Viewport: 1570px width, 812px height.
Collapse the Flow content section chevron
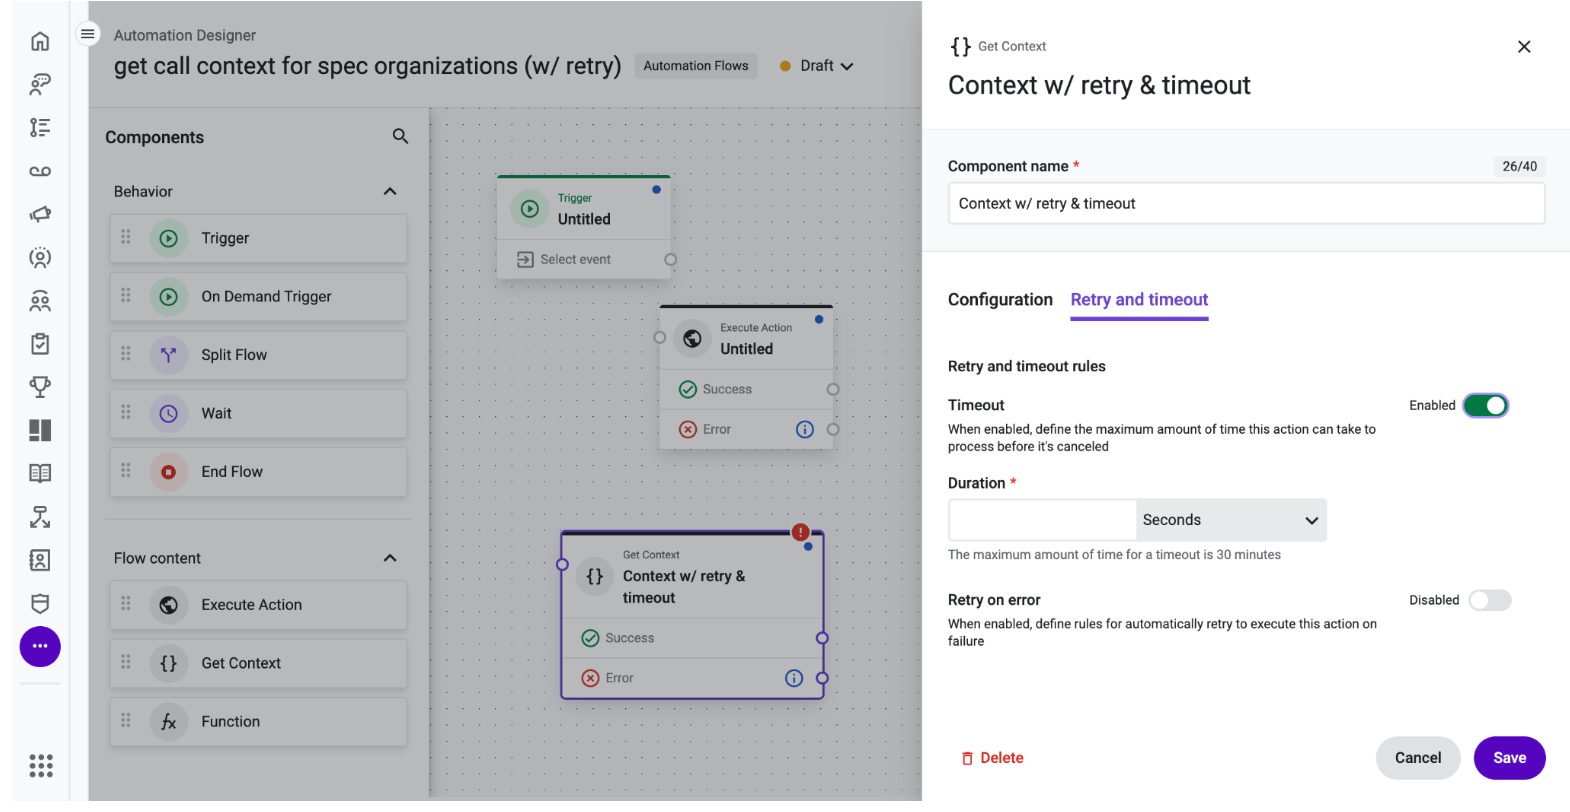tap(390, 558)
